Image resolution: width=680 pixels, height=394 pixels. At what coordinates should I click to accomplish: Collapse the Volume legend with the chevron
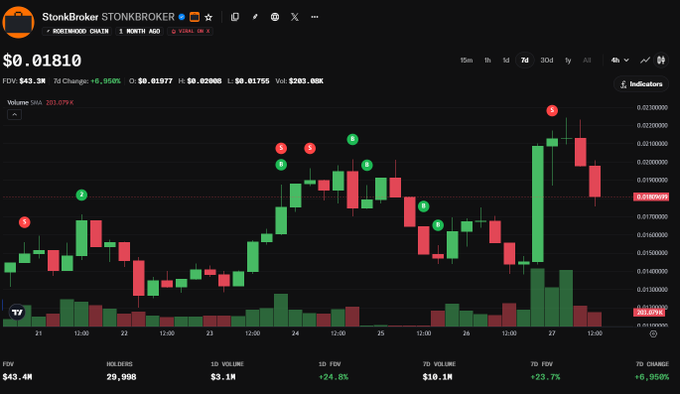(x=14, y=114)
